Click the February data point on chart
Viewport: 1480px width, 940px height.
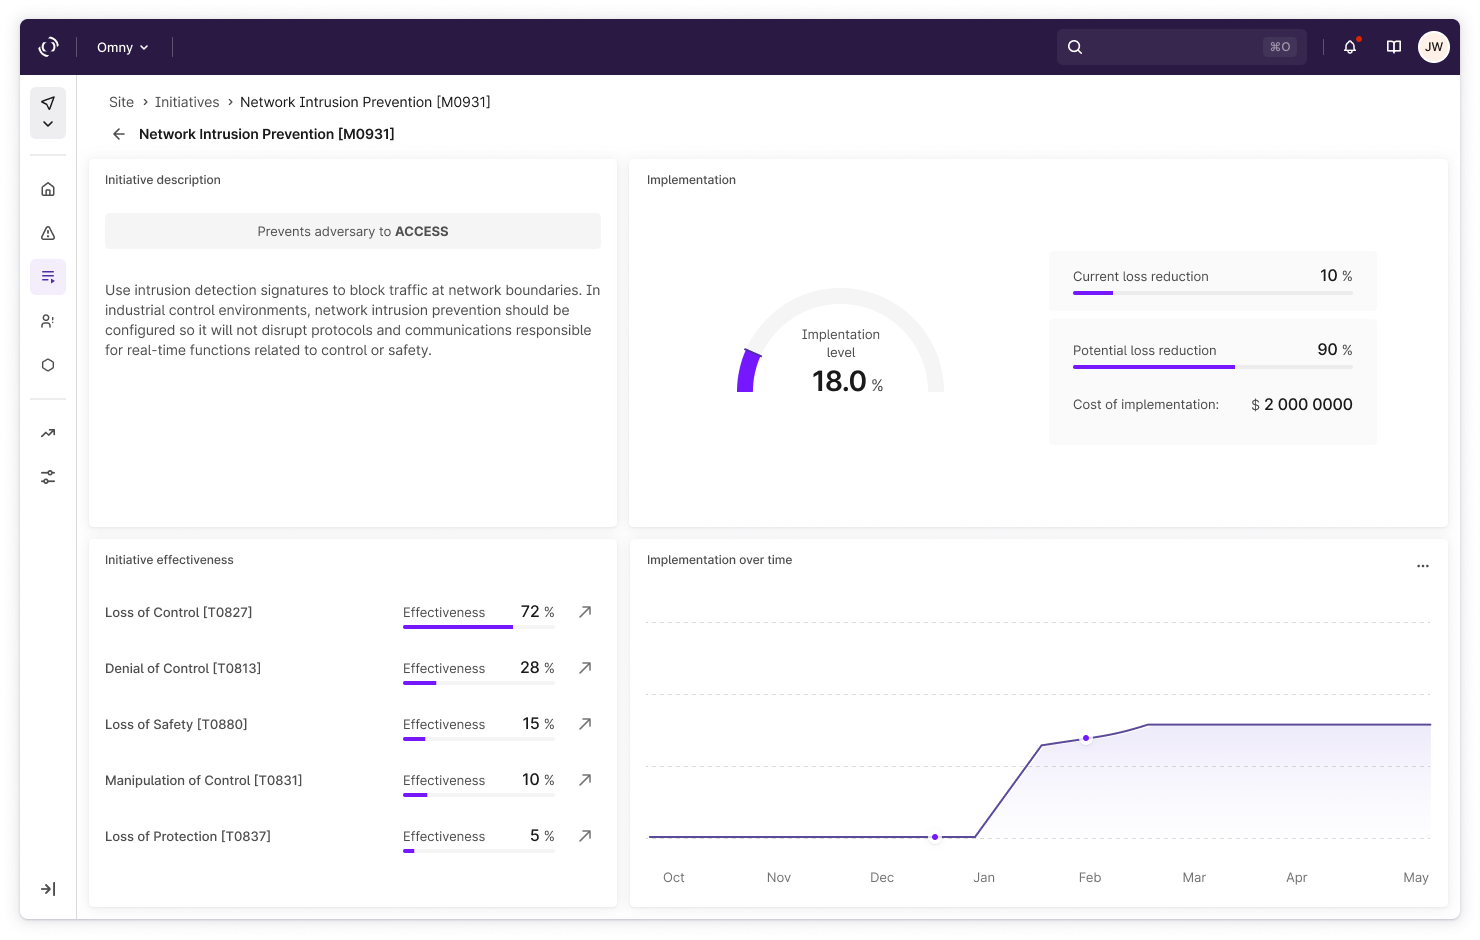[1086, 738]
